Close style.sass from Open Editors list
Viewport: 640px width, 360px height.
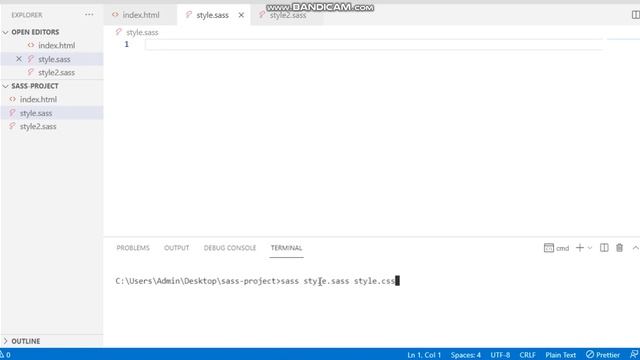19,59
